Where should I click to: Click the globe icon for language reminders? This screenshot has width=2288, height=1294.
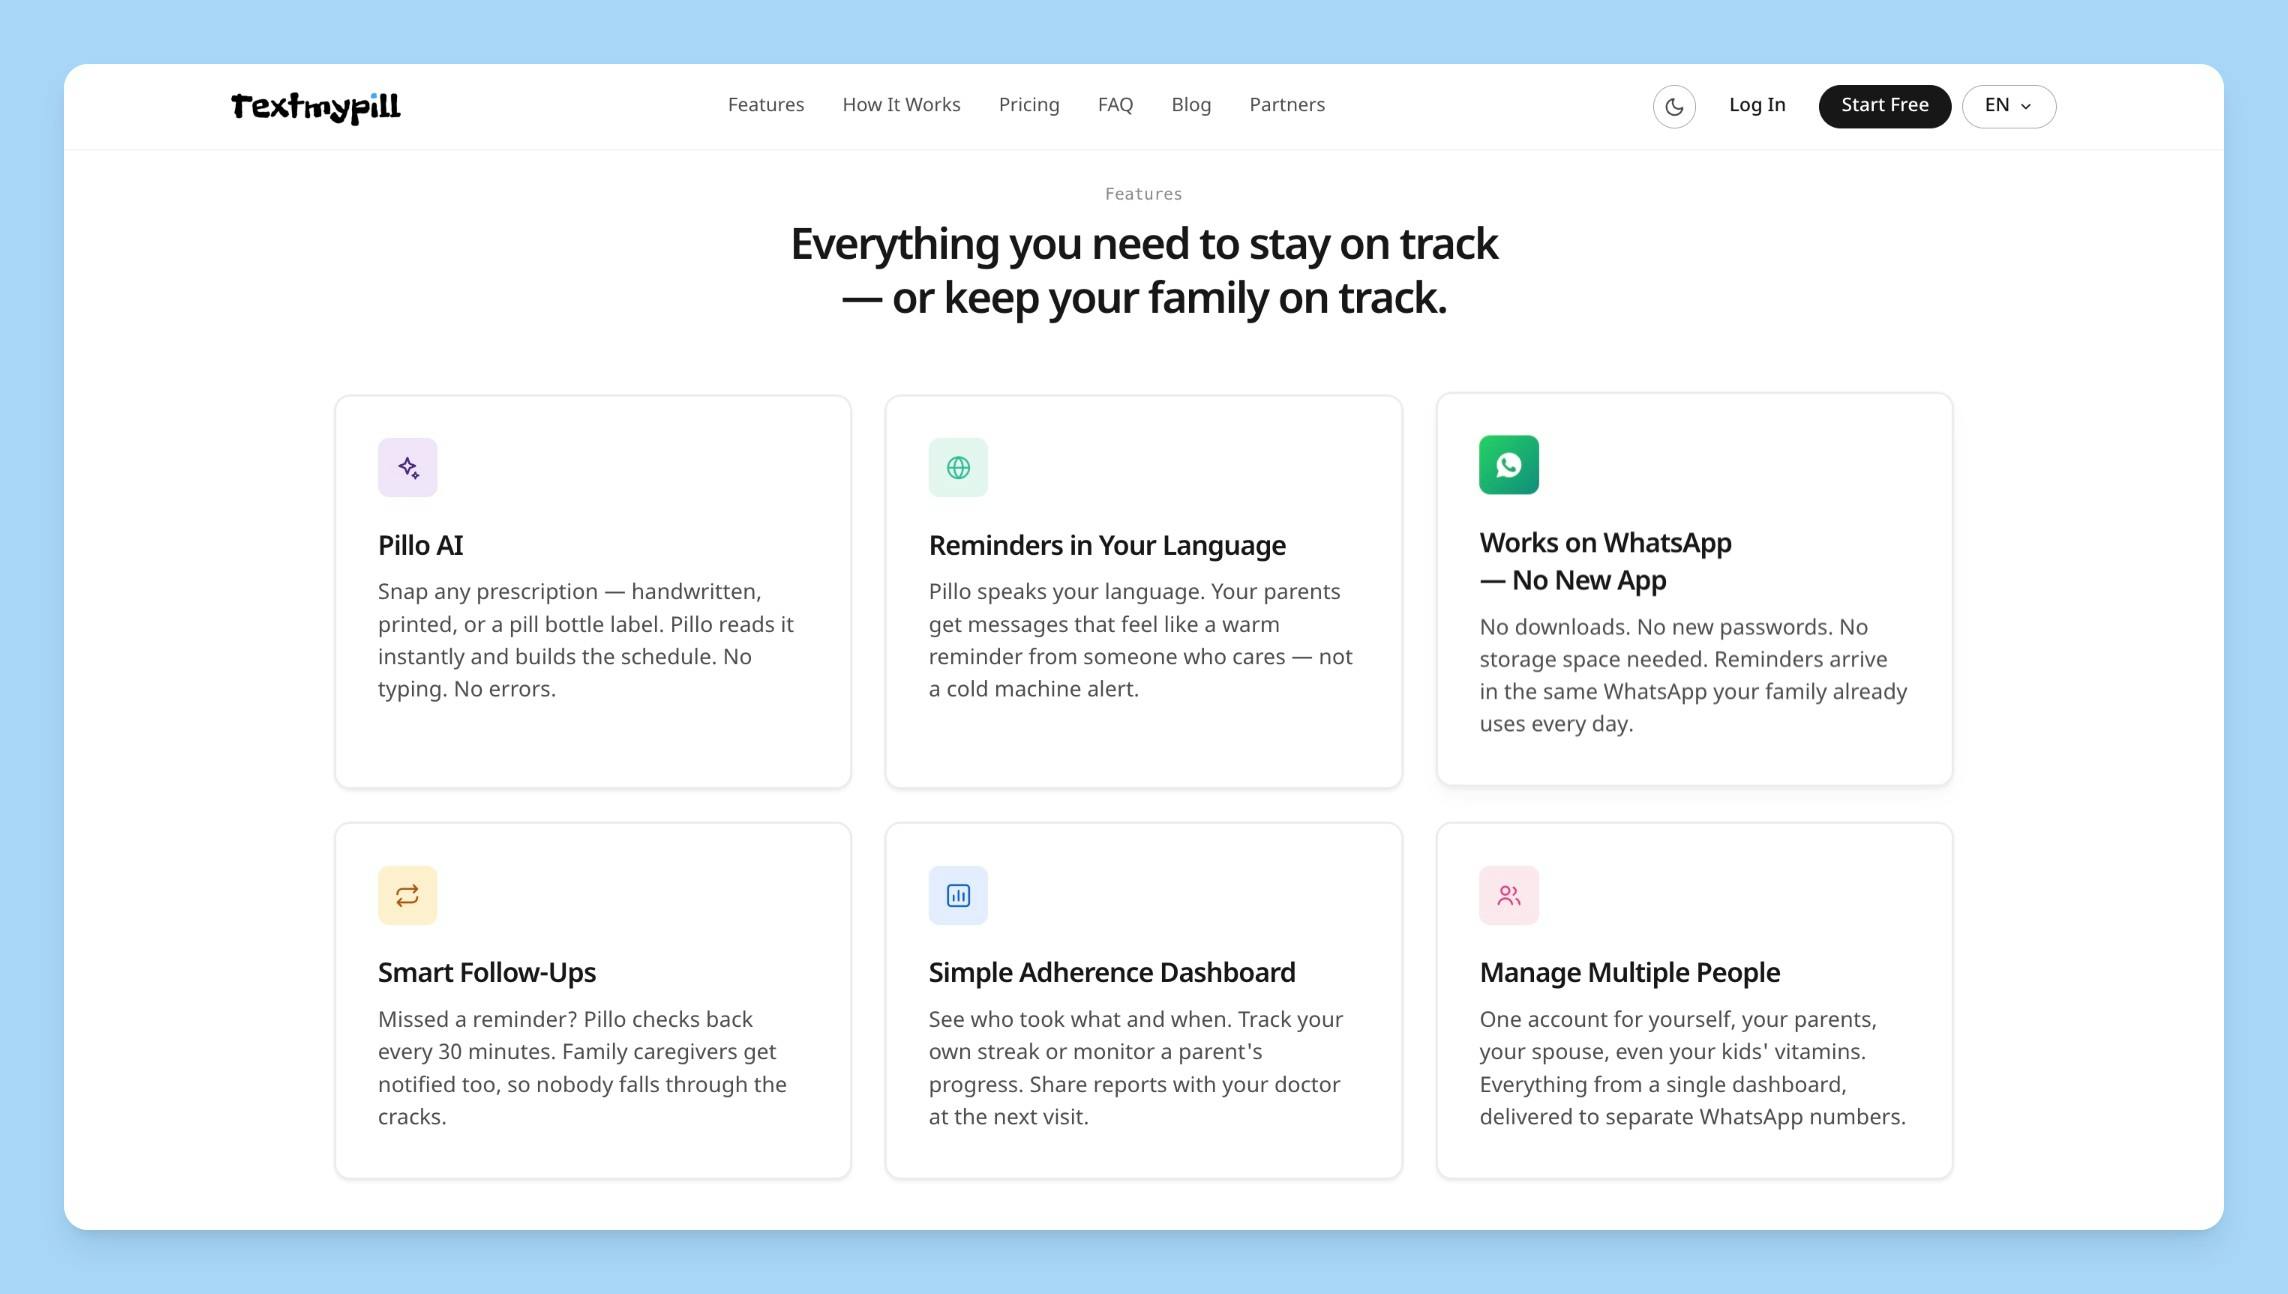pos(958,467)
